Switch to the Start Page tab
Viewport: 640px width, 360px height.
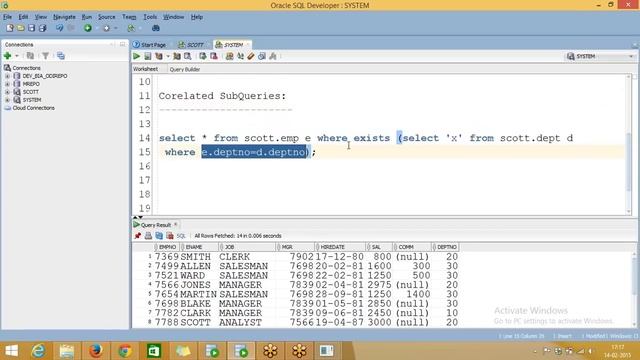[x=150, y=44]
